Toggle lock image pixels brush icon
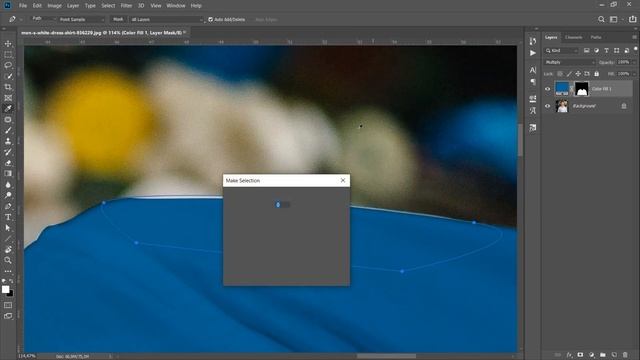Image resolution: width=640 pixels, height=360 pixels. pos(569,74)
